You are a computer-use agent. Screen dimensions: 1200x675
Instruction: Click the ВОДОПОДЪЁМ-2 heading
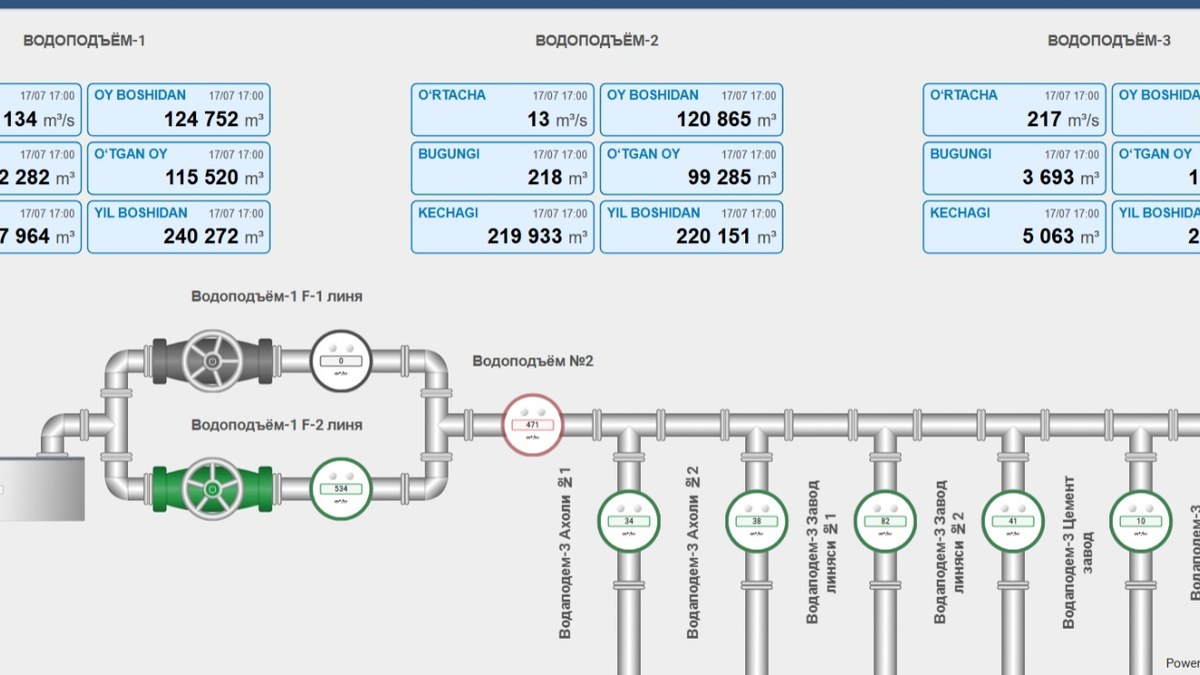(597, 41)
